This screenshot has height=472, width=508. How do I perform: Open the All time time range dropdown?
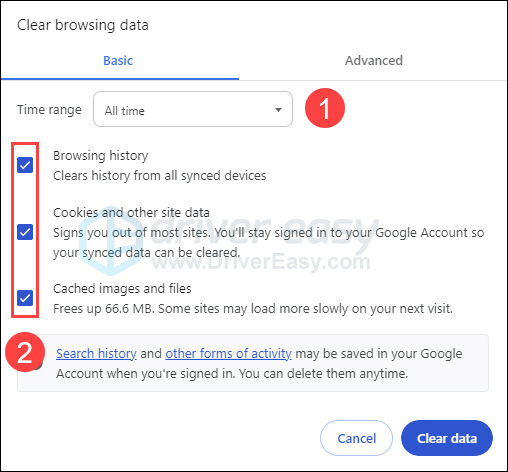pos(193,109)
